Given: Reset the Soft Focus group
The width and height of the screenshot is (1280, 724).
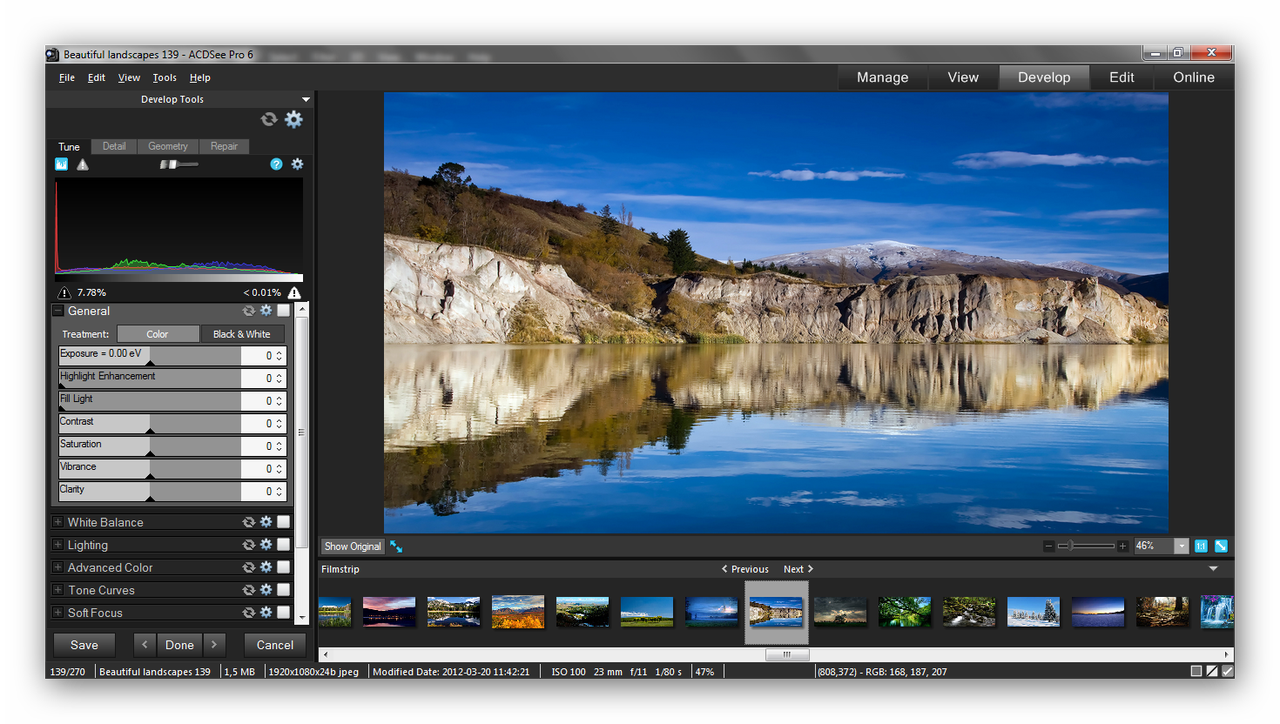Looking at the screenshot, I should tap(248, 612).
